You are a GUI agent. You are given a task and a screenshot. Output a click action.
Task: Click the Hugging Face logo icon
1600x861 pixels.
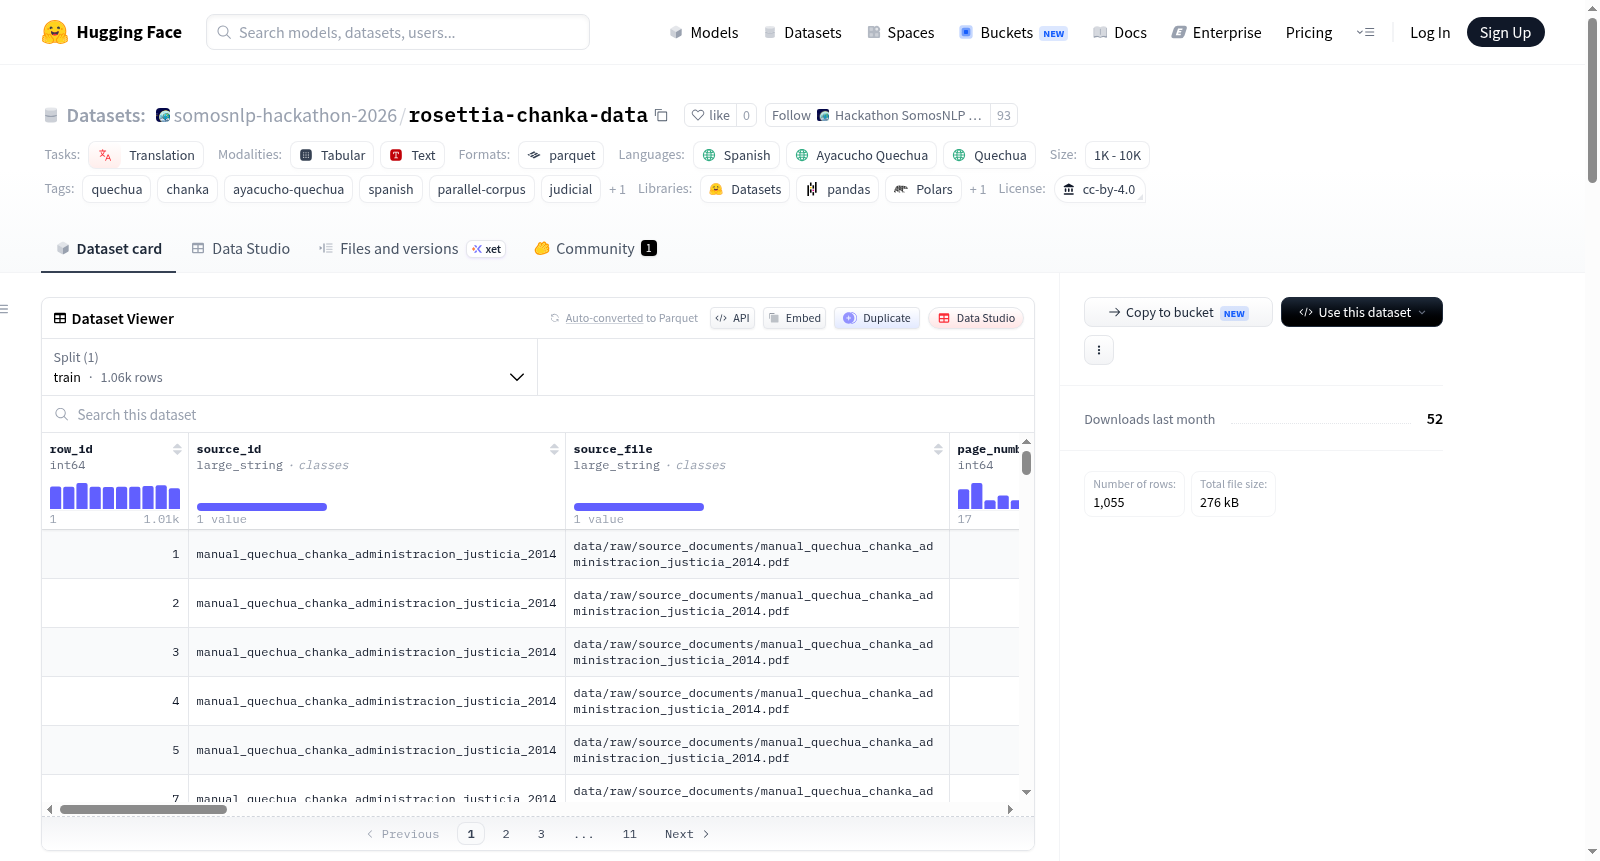55,32
